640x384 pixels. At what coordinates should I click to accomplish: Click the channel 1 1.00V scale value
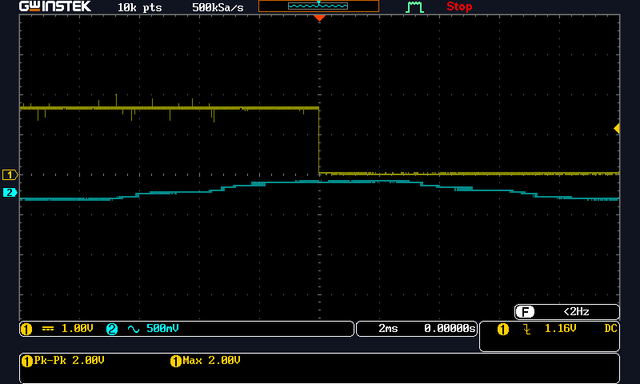pyautogui.click(x=77, y=329)
